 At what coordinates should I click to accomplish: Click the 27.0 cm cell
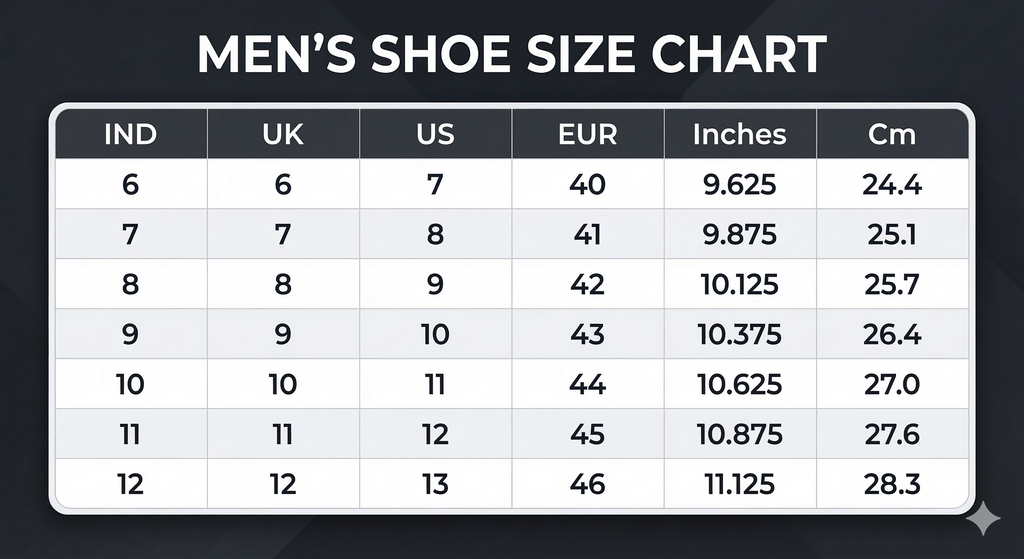pos(892,385)
